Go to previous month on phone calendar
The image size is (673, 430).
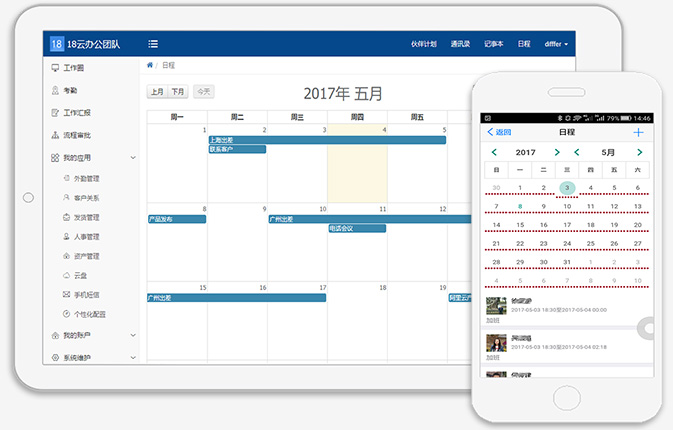(x=576, y=152)
